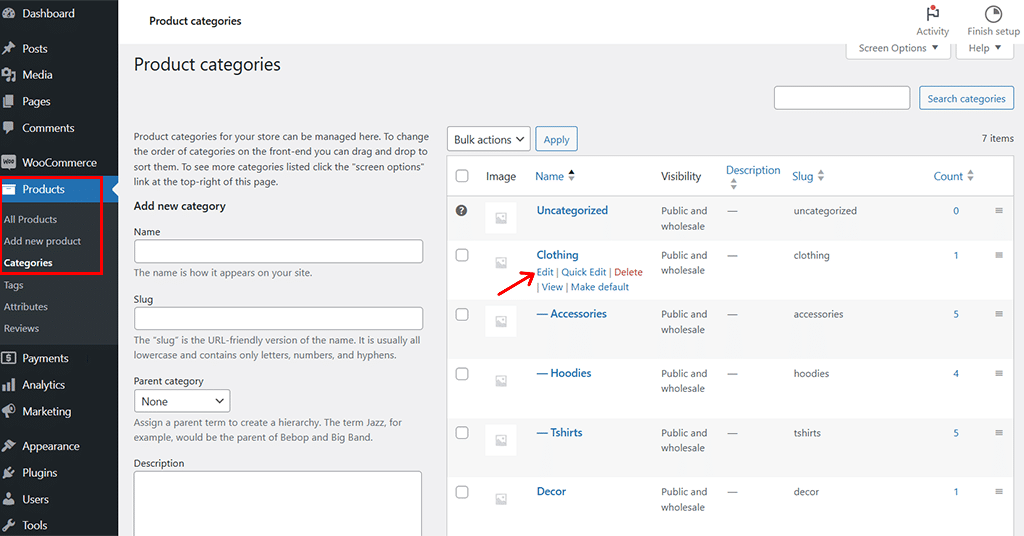Check the Decor category checkbox
The image size is (1024, 536).
coord(462,492)
